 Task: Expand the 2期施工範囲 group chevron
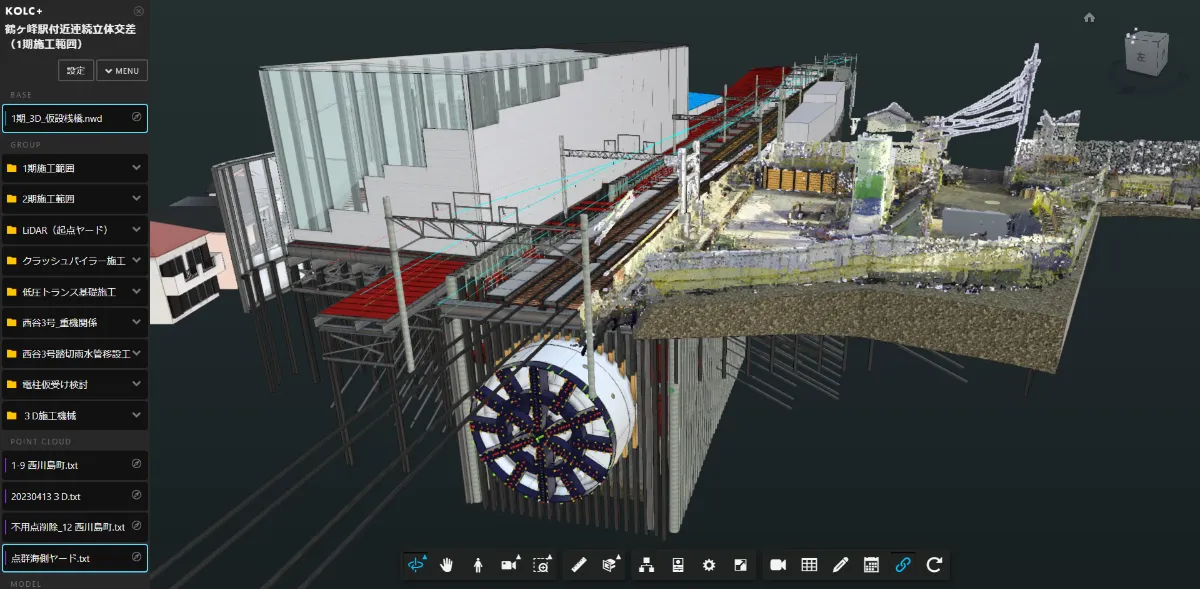(x=137, y=199)
